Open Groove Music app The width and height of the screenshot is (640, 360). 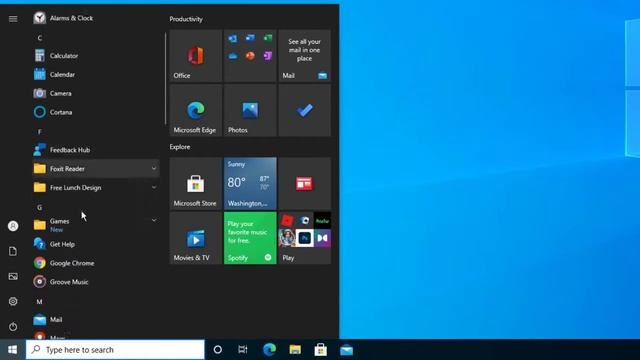tap(96, 282)
